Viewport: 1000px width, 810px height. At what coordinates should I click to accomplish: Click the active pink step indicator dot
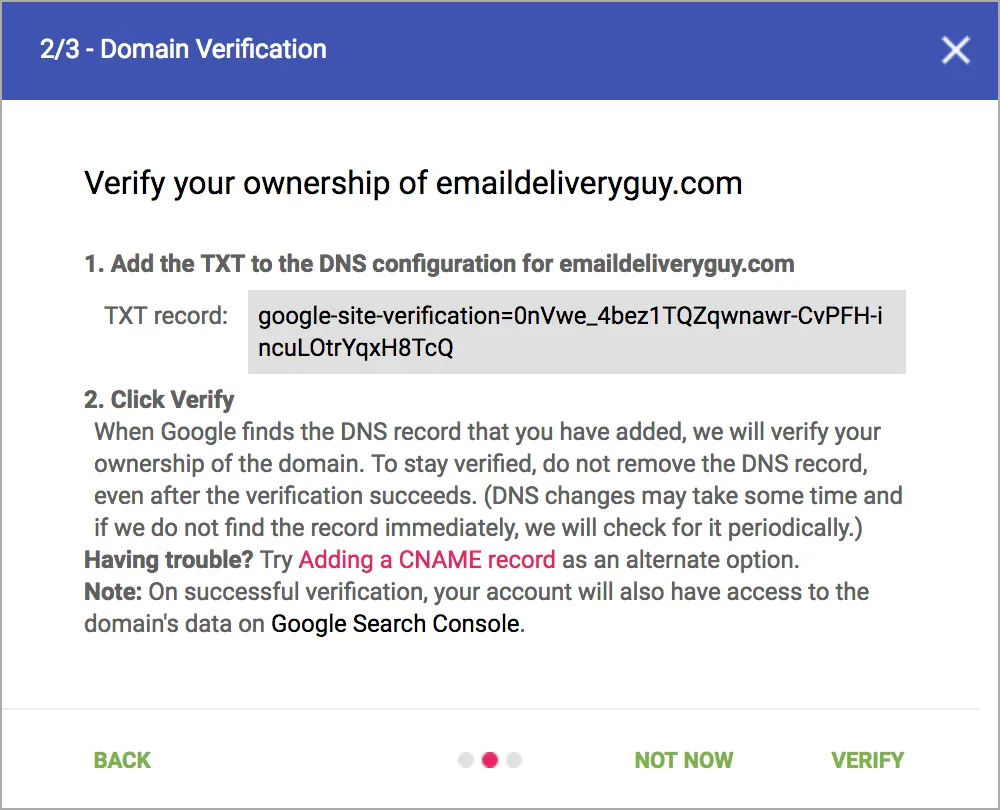coord(490,760)
